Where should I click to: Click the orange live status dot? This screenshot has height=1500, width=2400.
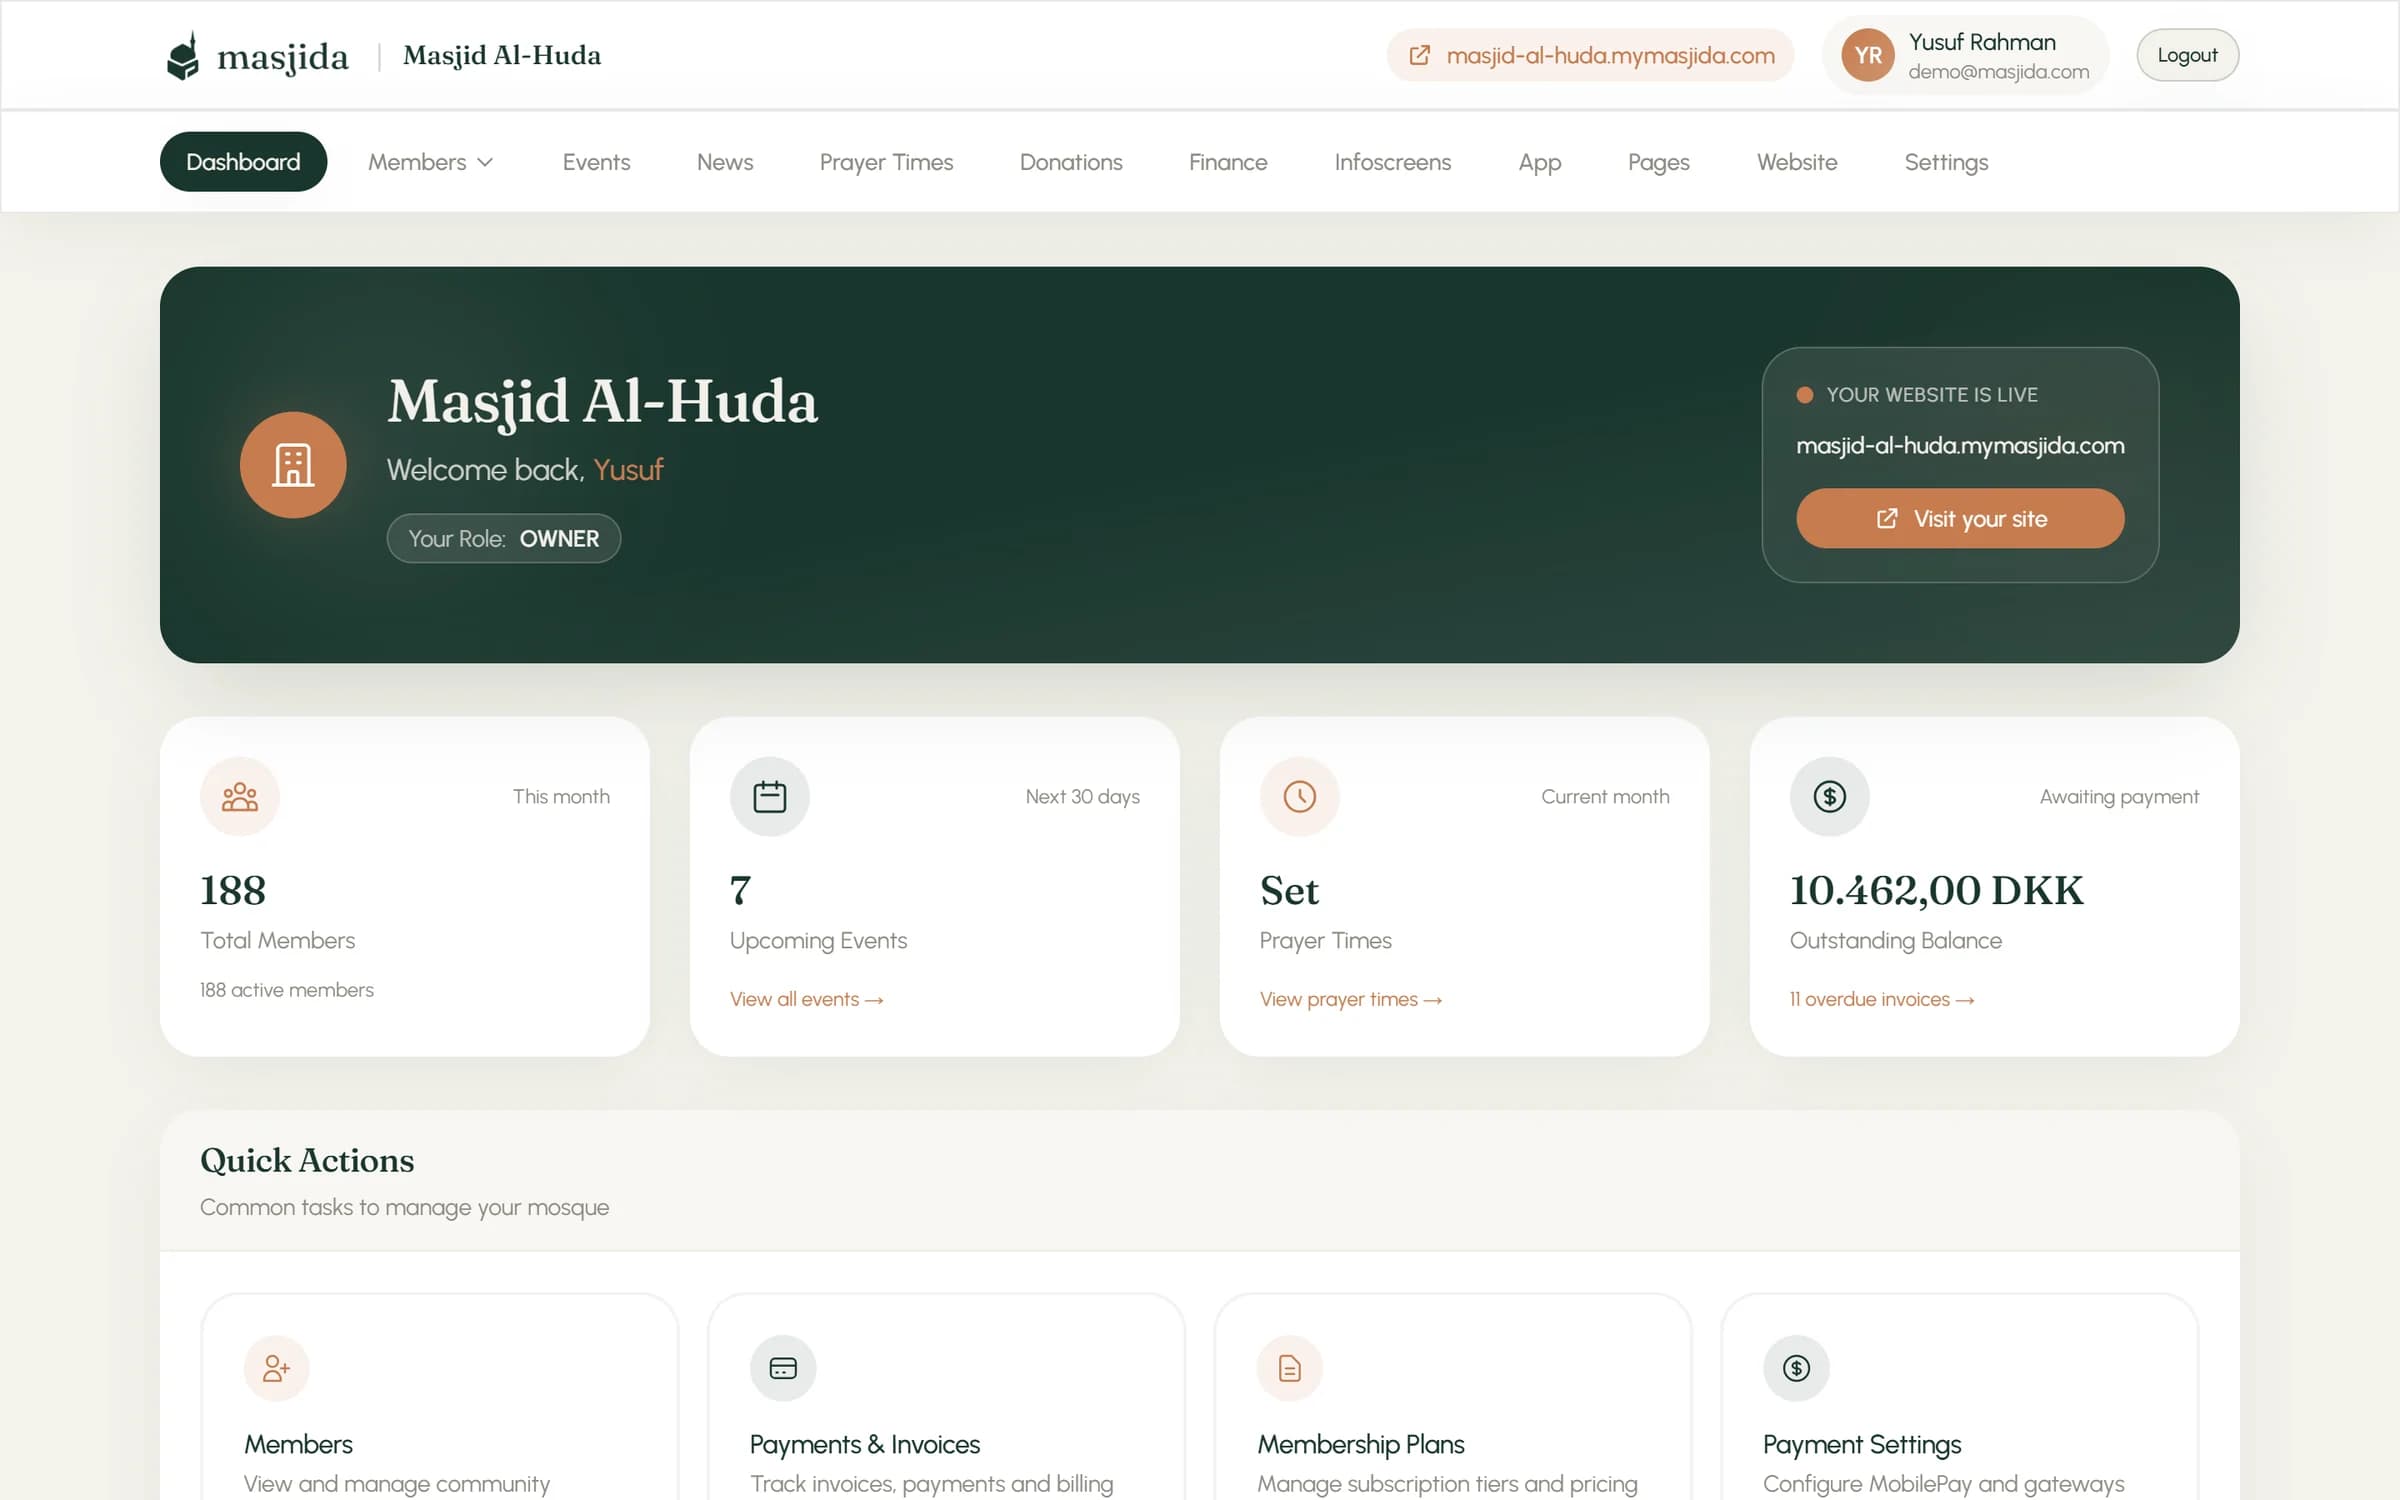(x=1805, y=395)
